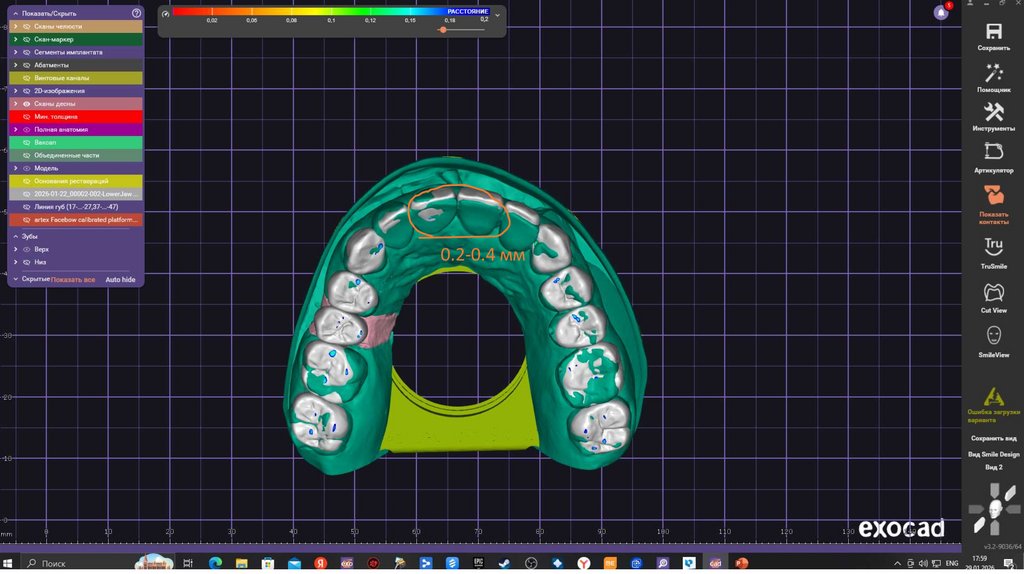The image size is (1024, 574).
Task: Collapse the Зубы section
Action: (x=16, y=236)
